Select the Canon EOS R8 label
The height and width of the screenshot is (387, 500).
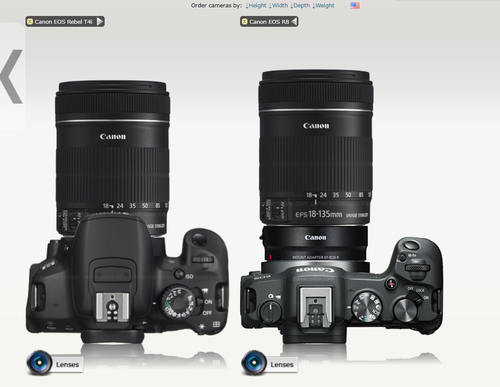(x=269, y=22)
